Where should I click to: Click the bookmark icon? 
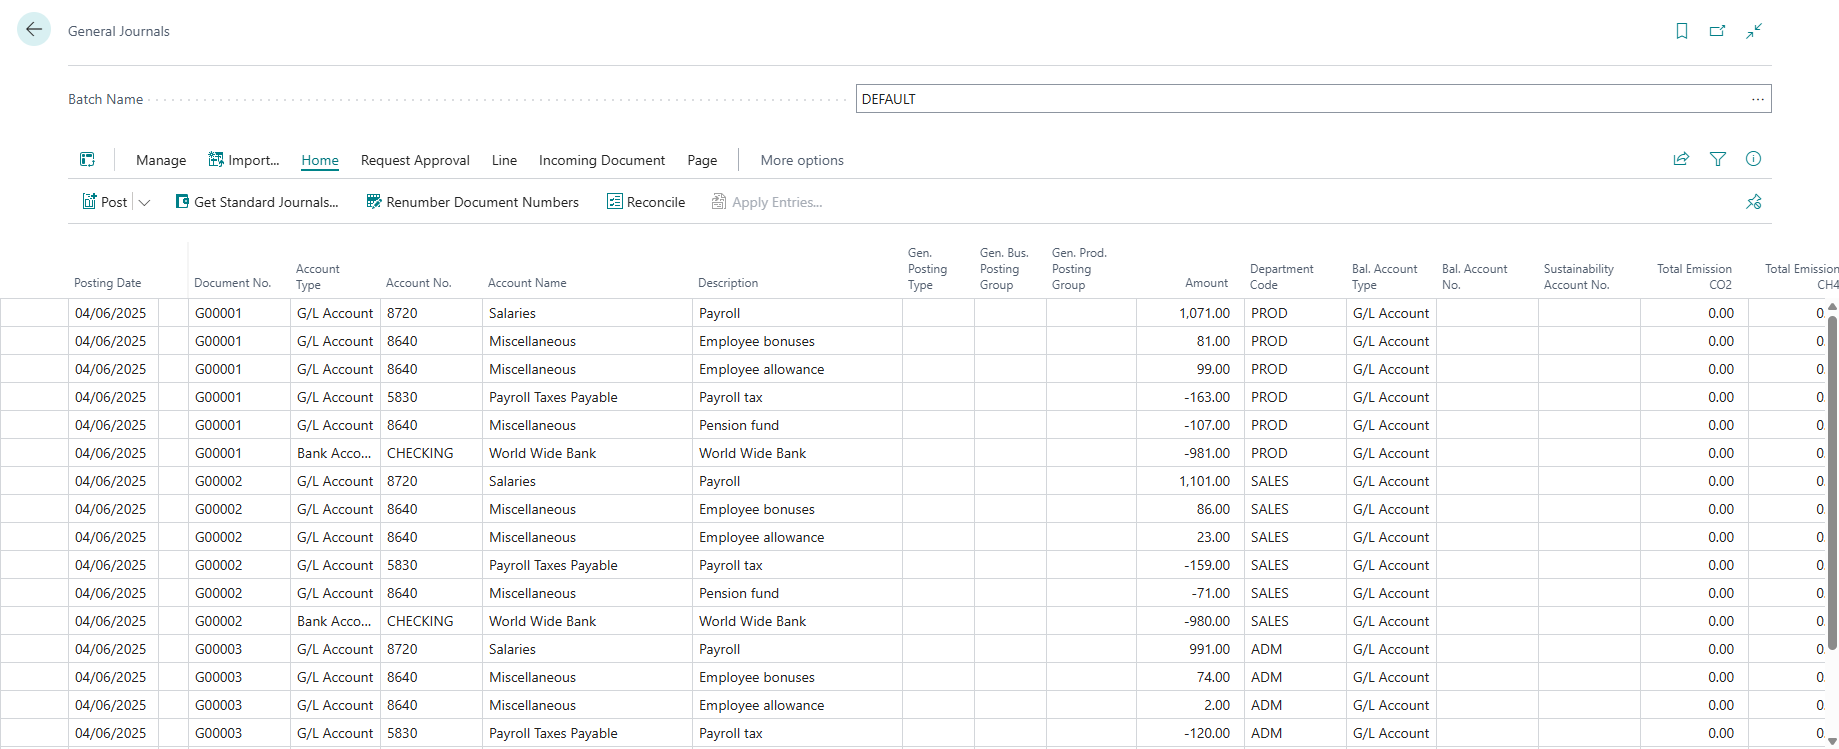tap(1682, 31)
